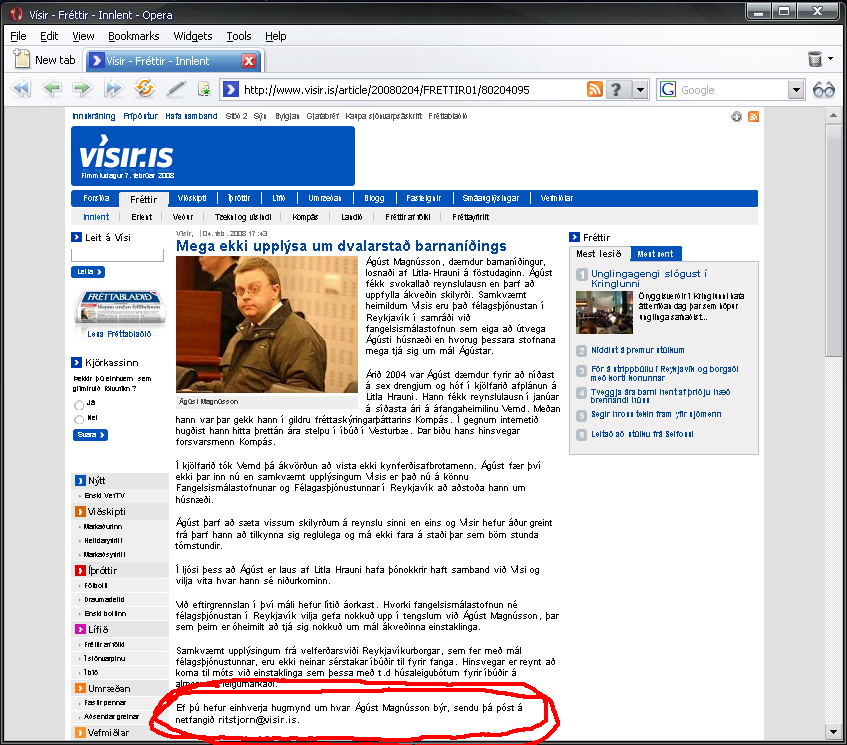This screenshot has width=847, height=745.
Task: Close the Vísir - Fréttir tab
Action: pyautogui.click(x=249, y=61)
